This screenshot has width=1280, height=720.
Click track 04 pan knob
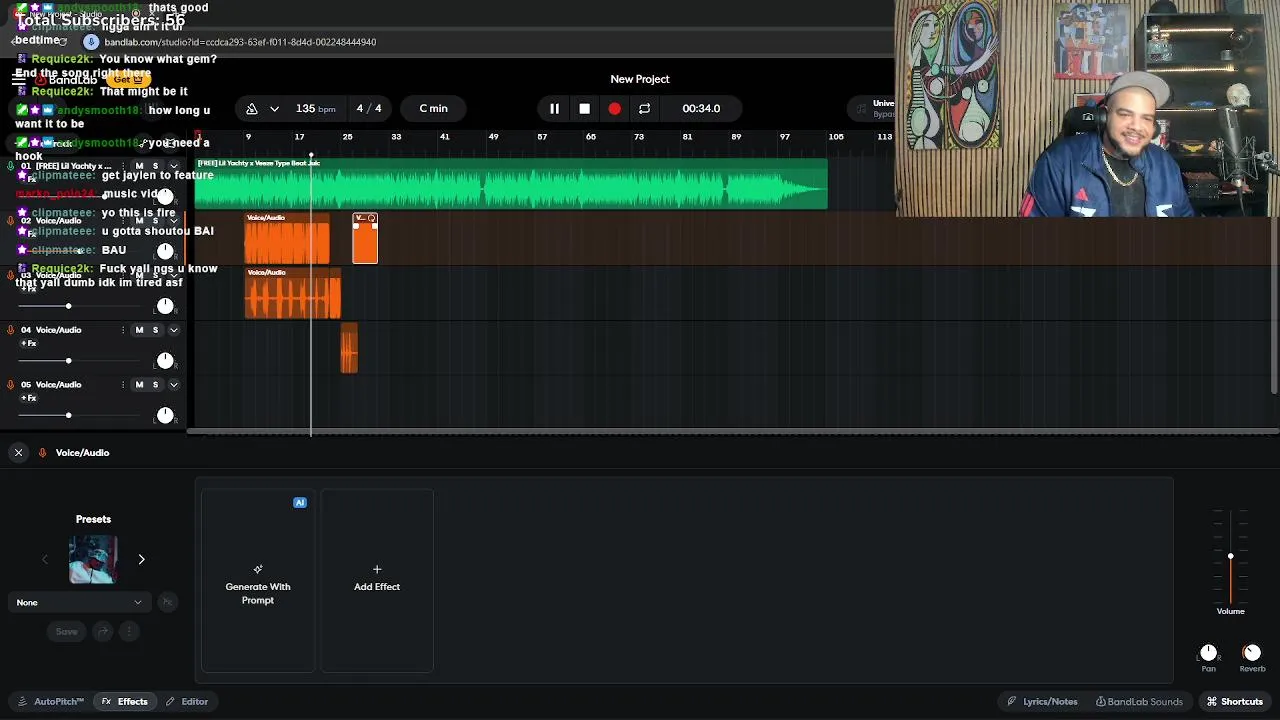165,361
